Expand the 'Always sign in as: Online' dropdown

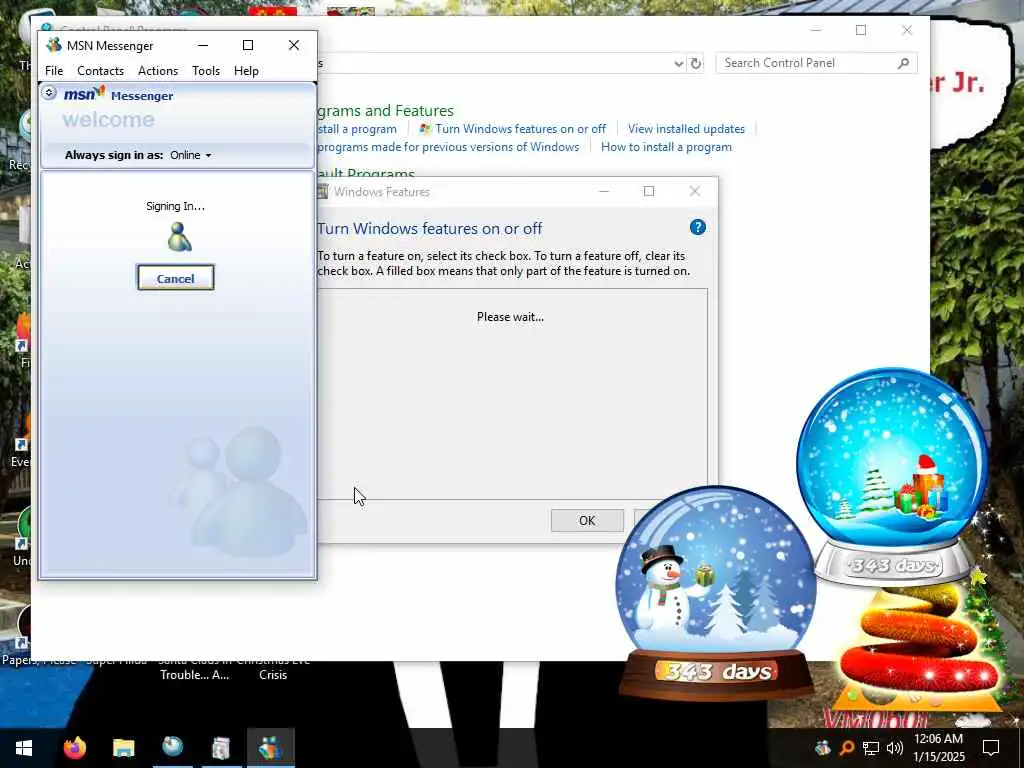[191, 155]
